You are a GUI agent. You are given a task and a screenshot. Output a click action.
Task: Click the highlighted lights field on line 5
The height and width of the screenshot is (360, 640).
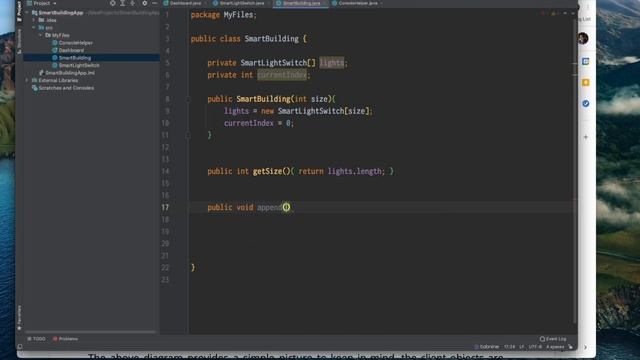coord(331,63)
